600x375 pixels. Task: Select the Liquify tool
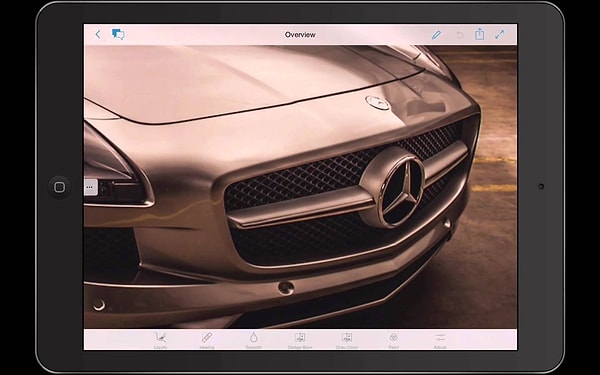(161, 340)
